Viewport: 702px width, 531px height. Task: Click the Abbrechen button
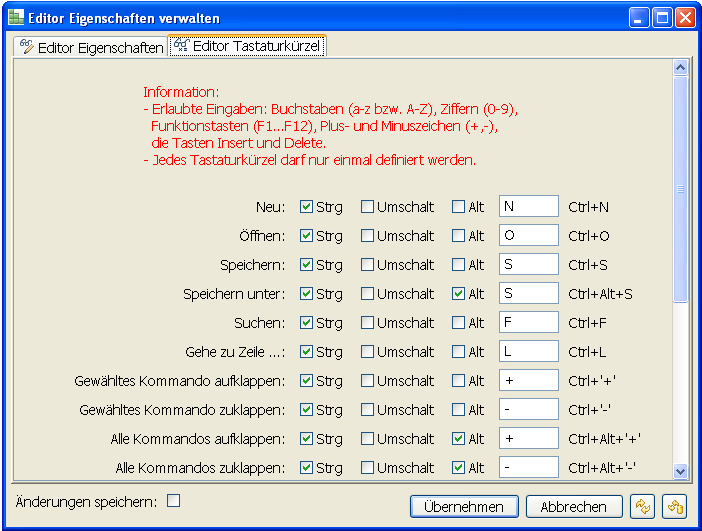pyautogui.click(x=574, y=506)
